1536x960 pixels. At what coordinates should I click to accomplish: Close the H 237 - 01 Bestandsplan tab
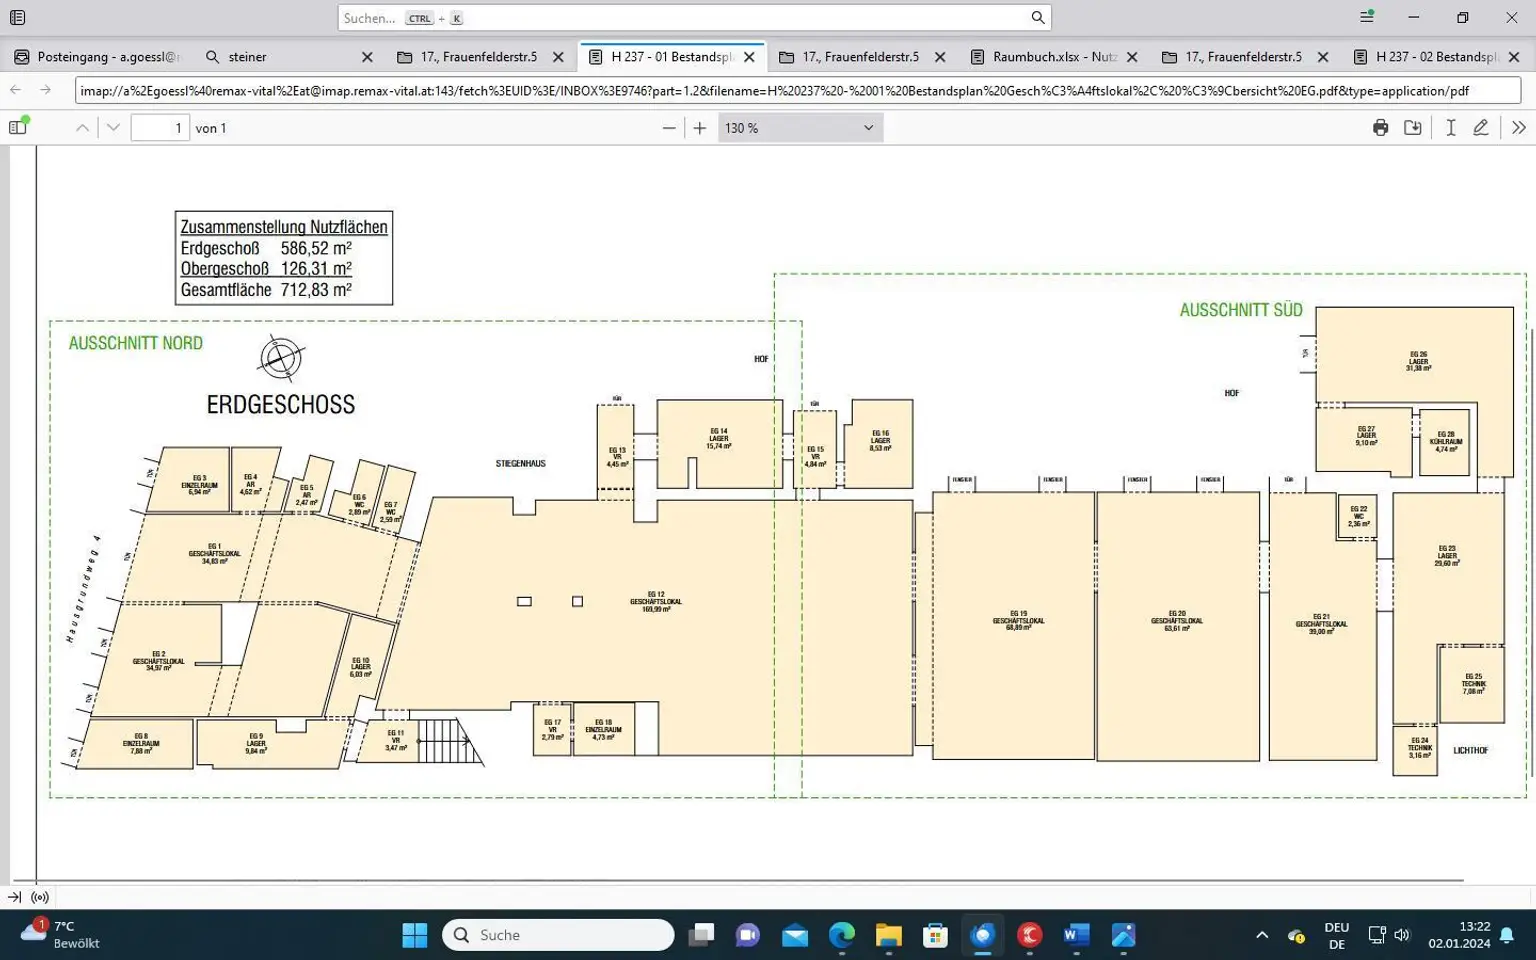tap(749, 57)
